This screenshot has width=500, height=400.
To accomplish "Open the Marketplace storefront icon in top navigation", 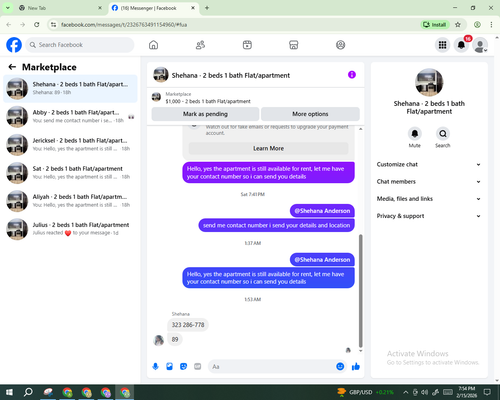I will pos(294,45).
